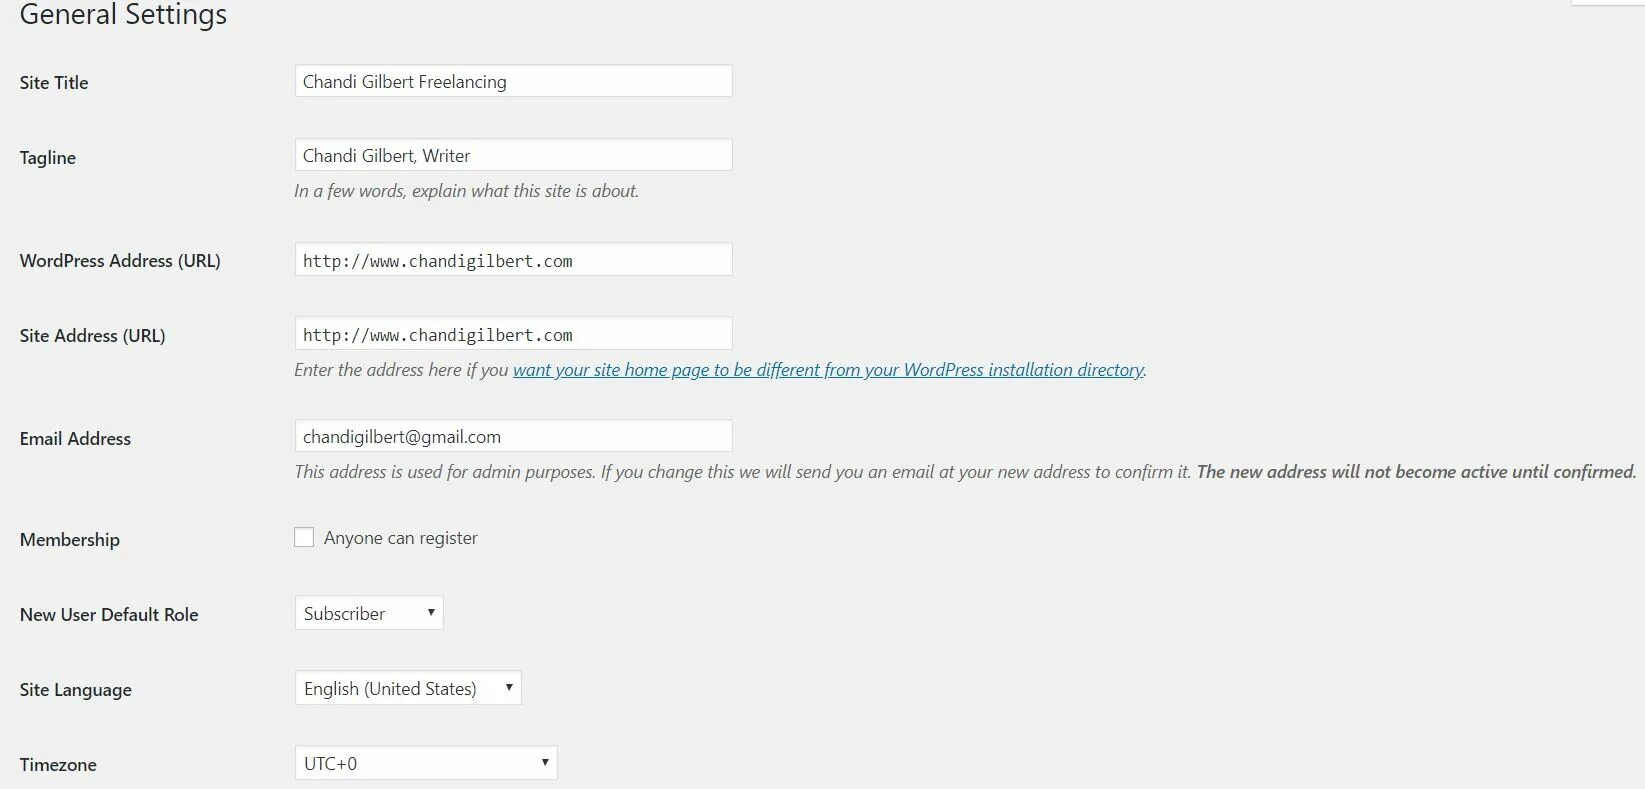
Task: Click the New User Default Role label
Action: [109, 615]
